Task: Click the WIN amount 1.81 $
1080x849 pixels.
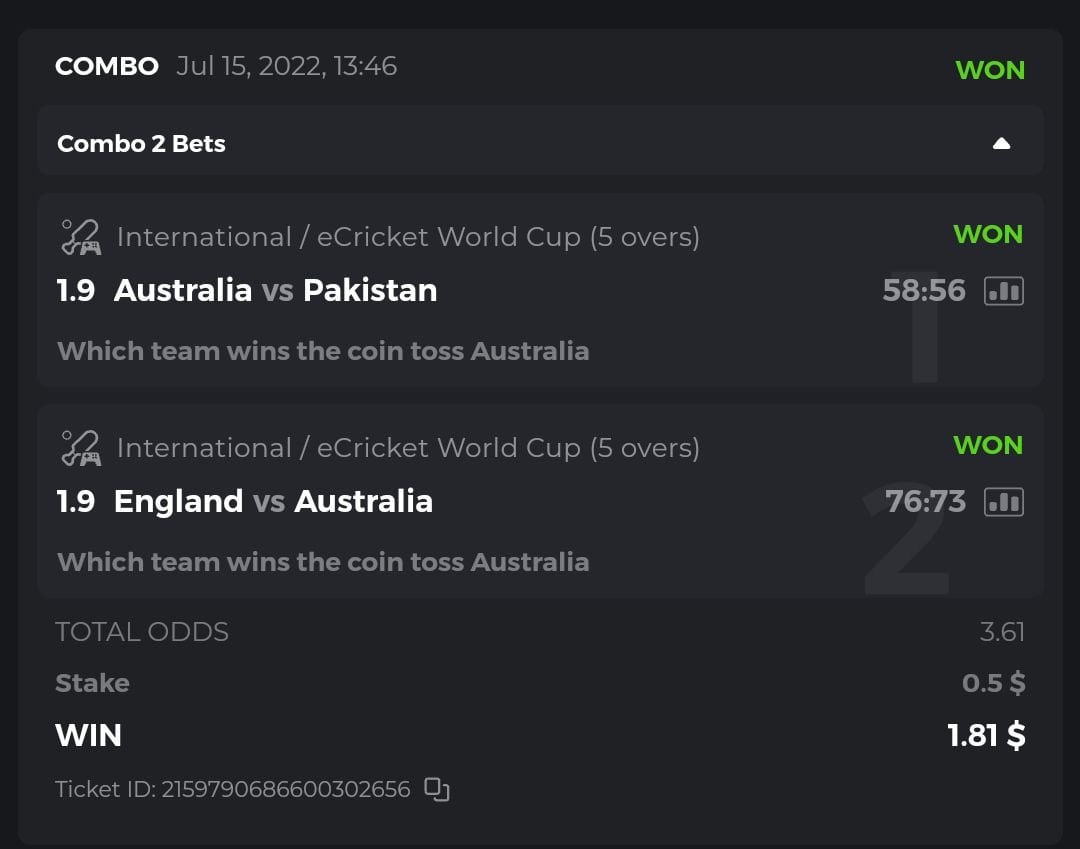Action: click(x=986, y=735)
